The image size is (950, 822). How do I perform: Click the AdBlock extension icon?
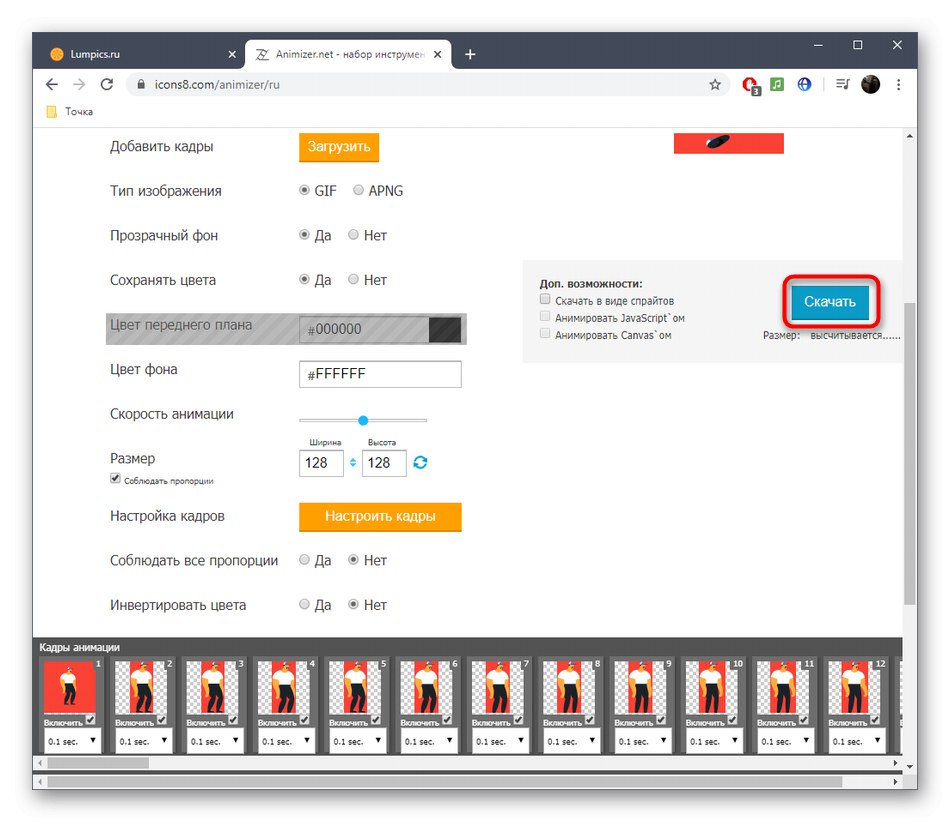point(750,85)
